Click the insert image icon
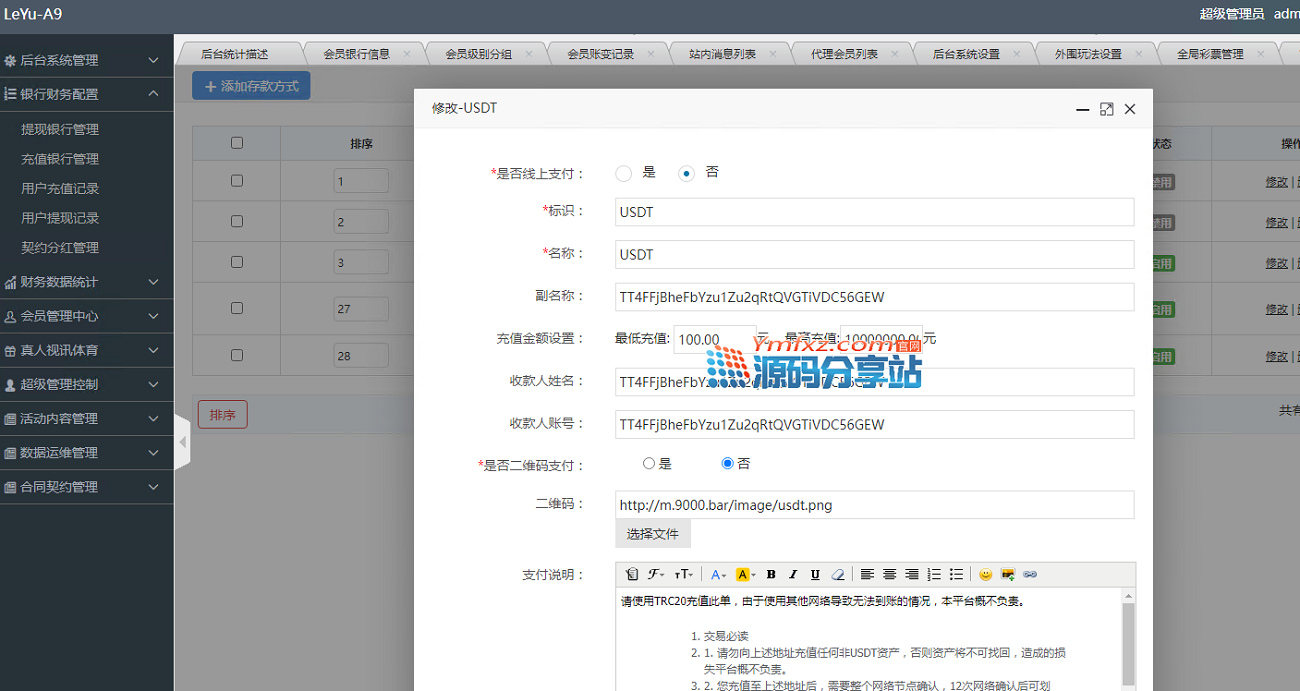1300x691 pixels. [1008, 574]
